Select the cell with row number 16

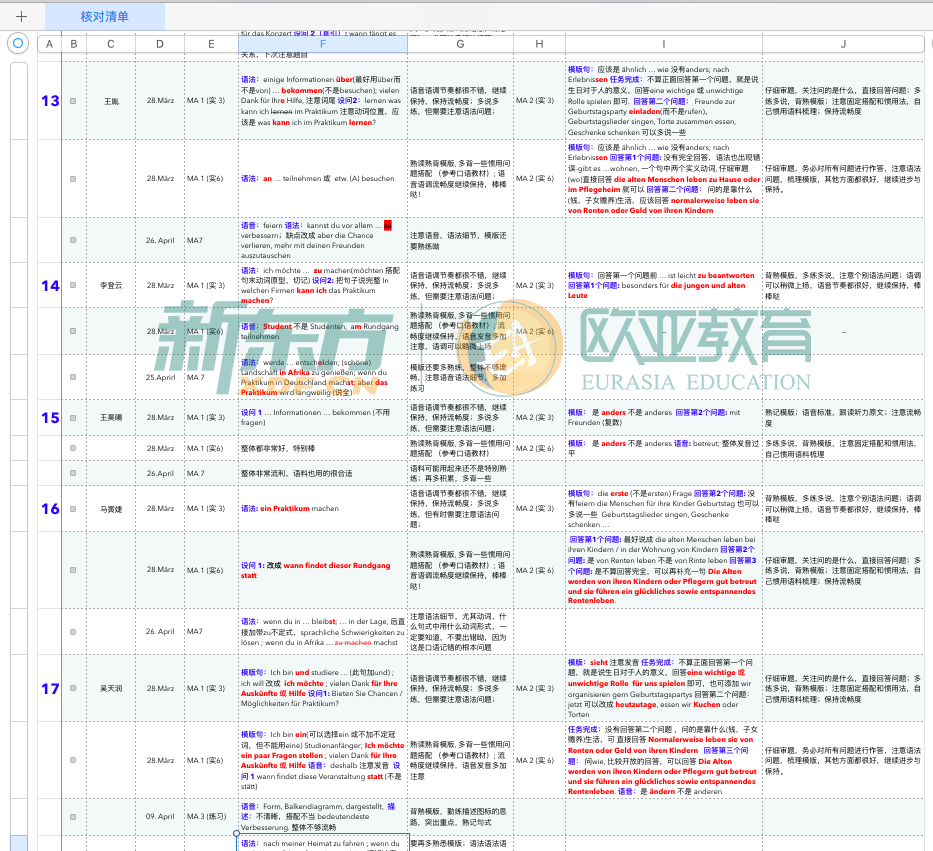pyautogui.click(x=50, y=509)
